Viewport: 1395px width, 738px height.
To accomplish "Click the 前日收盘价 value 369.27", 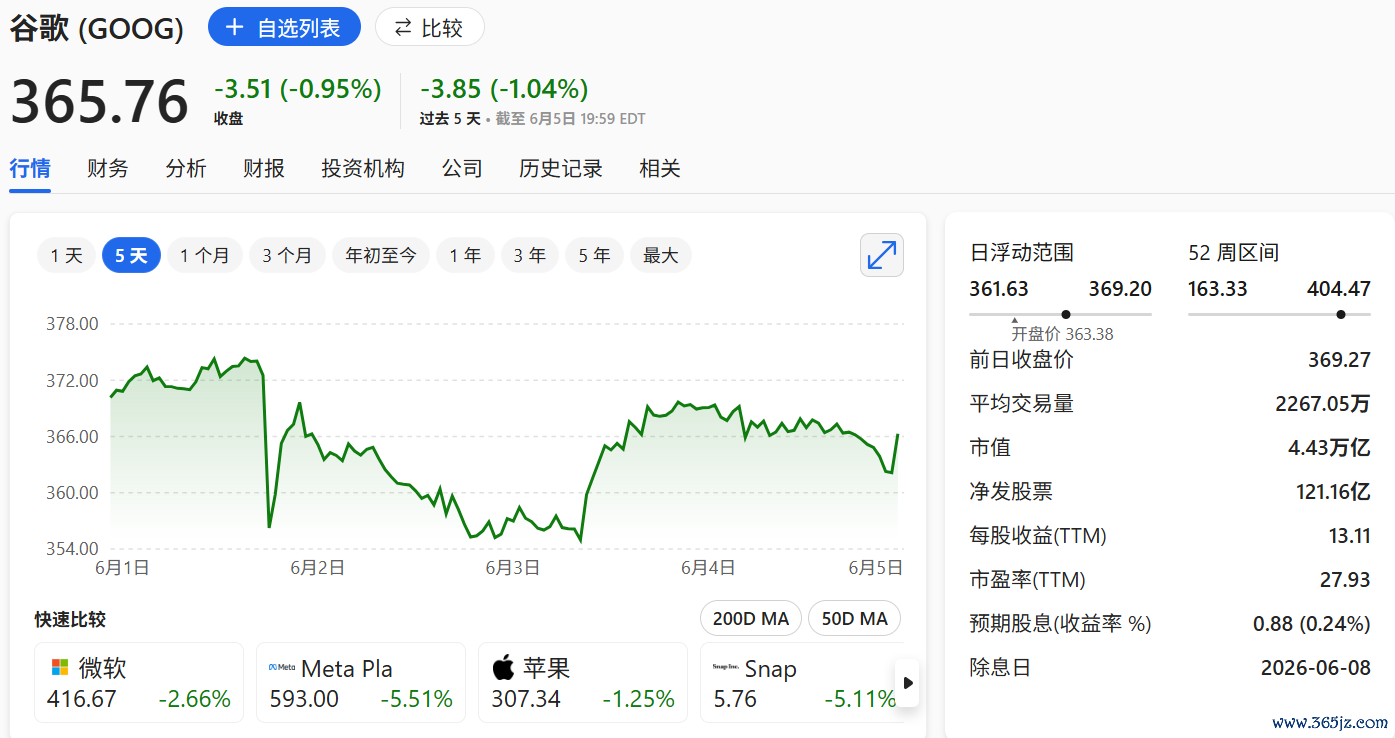I will pyautogui.click(x=1339, y=360).
